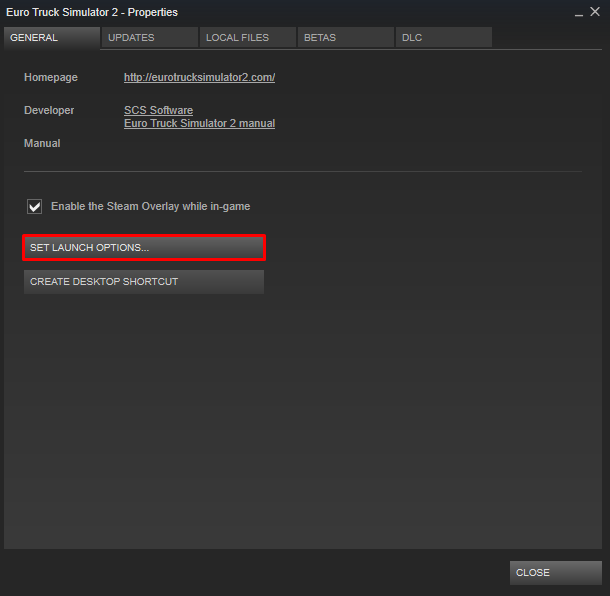
Task: Switch to the General tab
Action: (52, 37)
